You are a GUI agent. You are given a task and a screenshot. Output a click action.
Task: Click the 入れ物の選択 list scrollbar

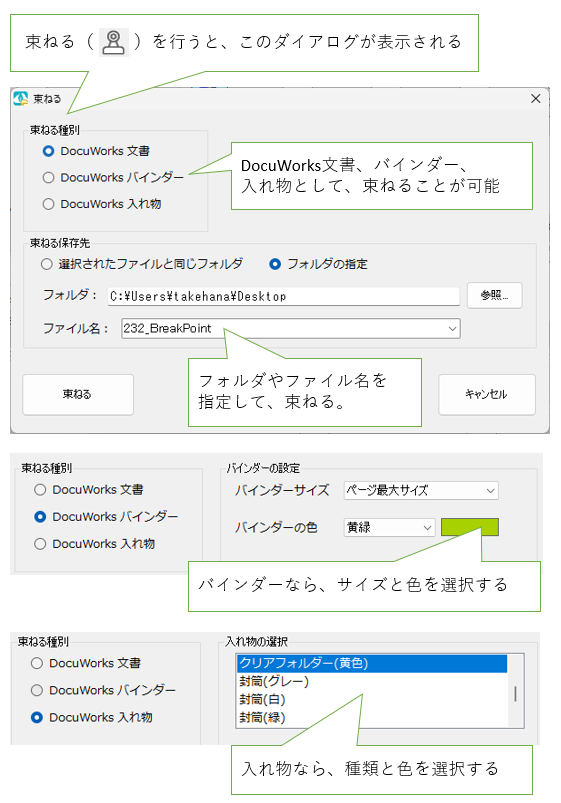(x=515, y=691)
